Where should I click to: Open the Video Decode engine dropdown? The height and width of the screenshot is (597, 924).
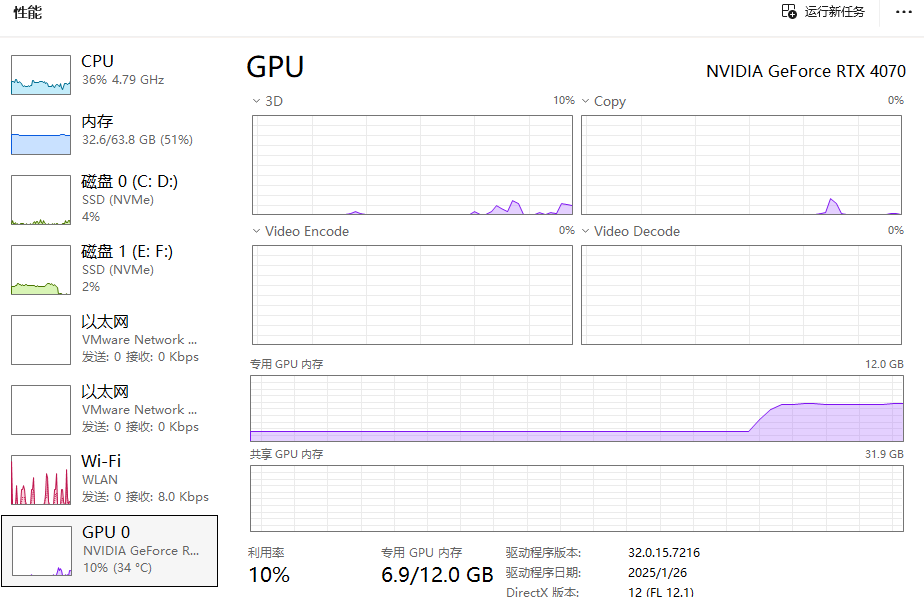point(585,231)
